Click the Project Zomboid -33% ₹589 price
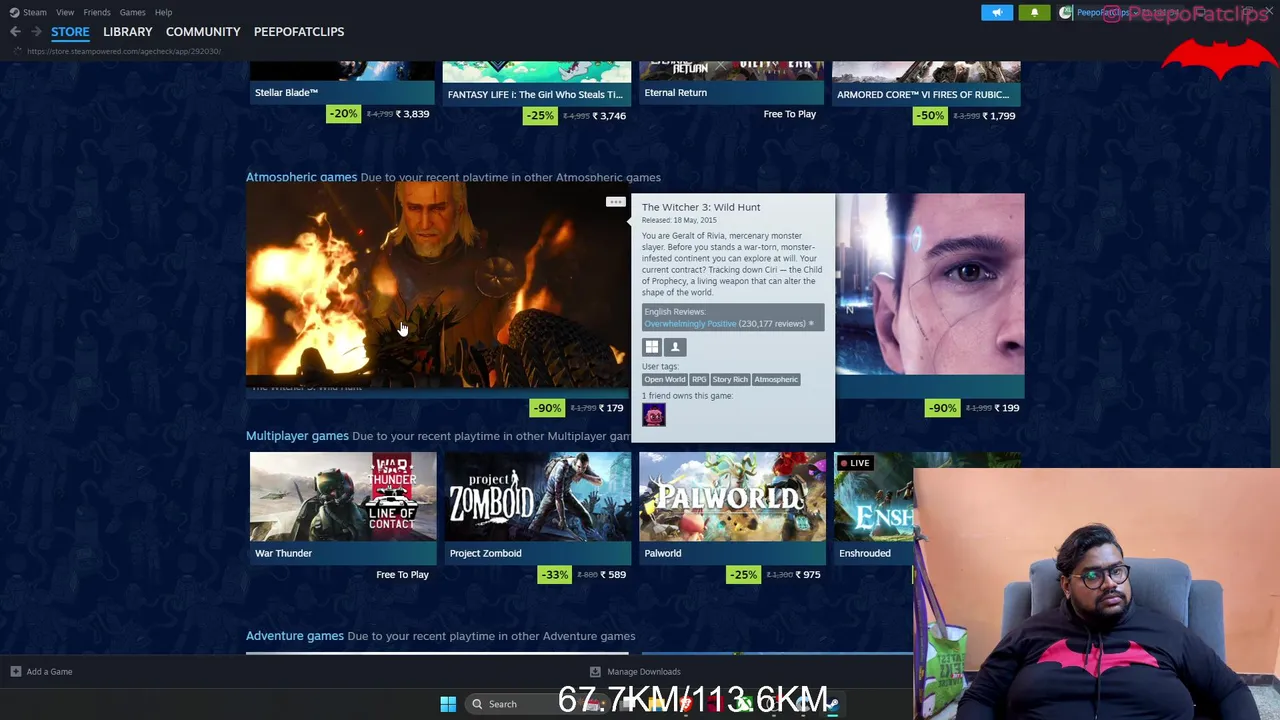 coord(583,575)
